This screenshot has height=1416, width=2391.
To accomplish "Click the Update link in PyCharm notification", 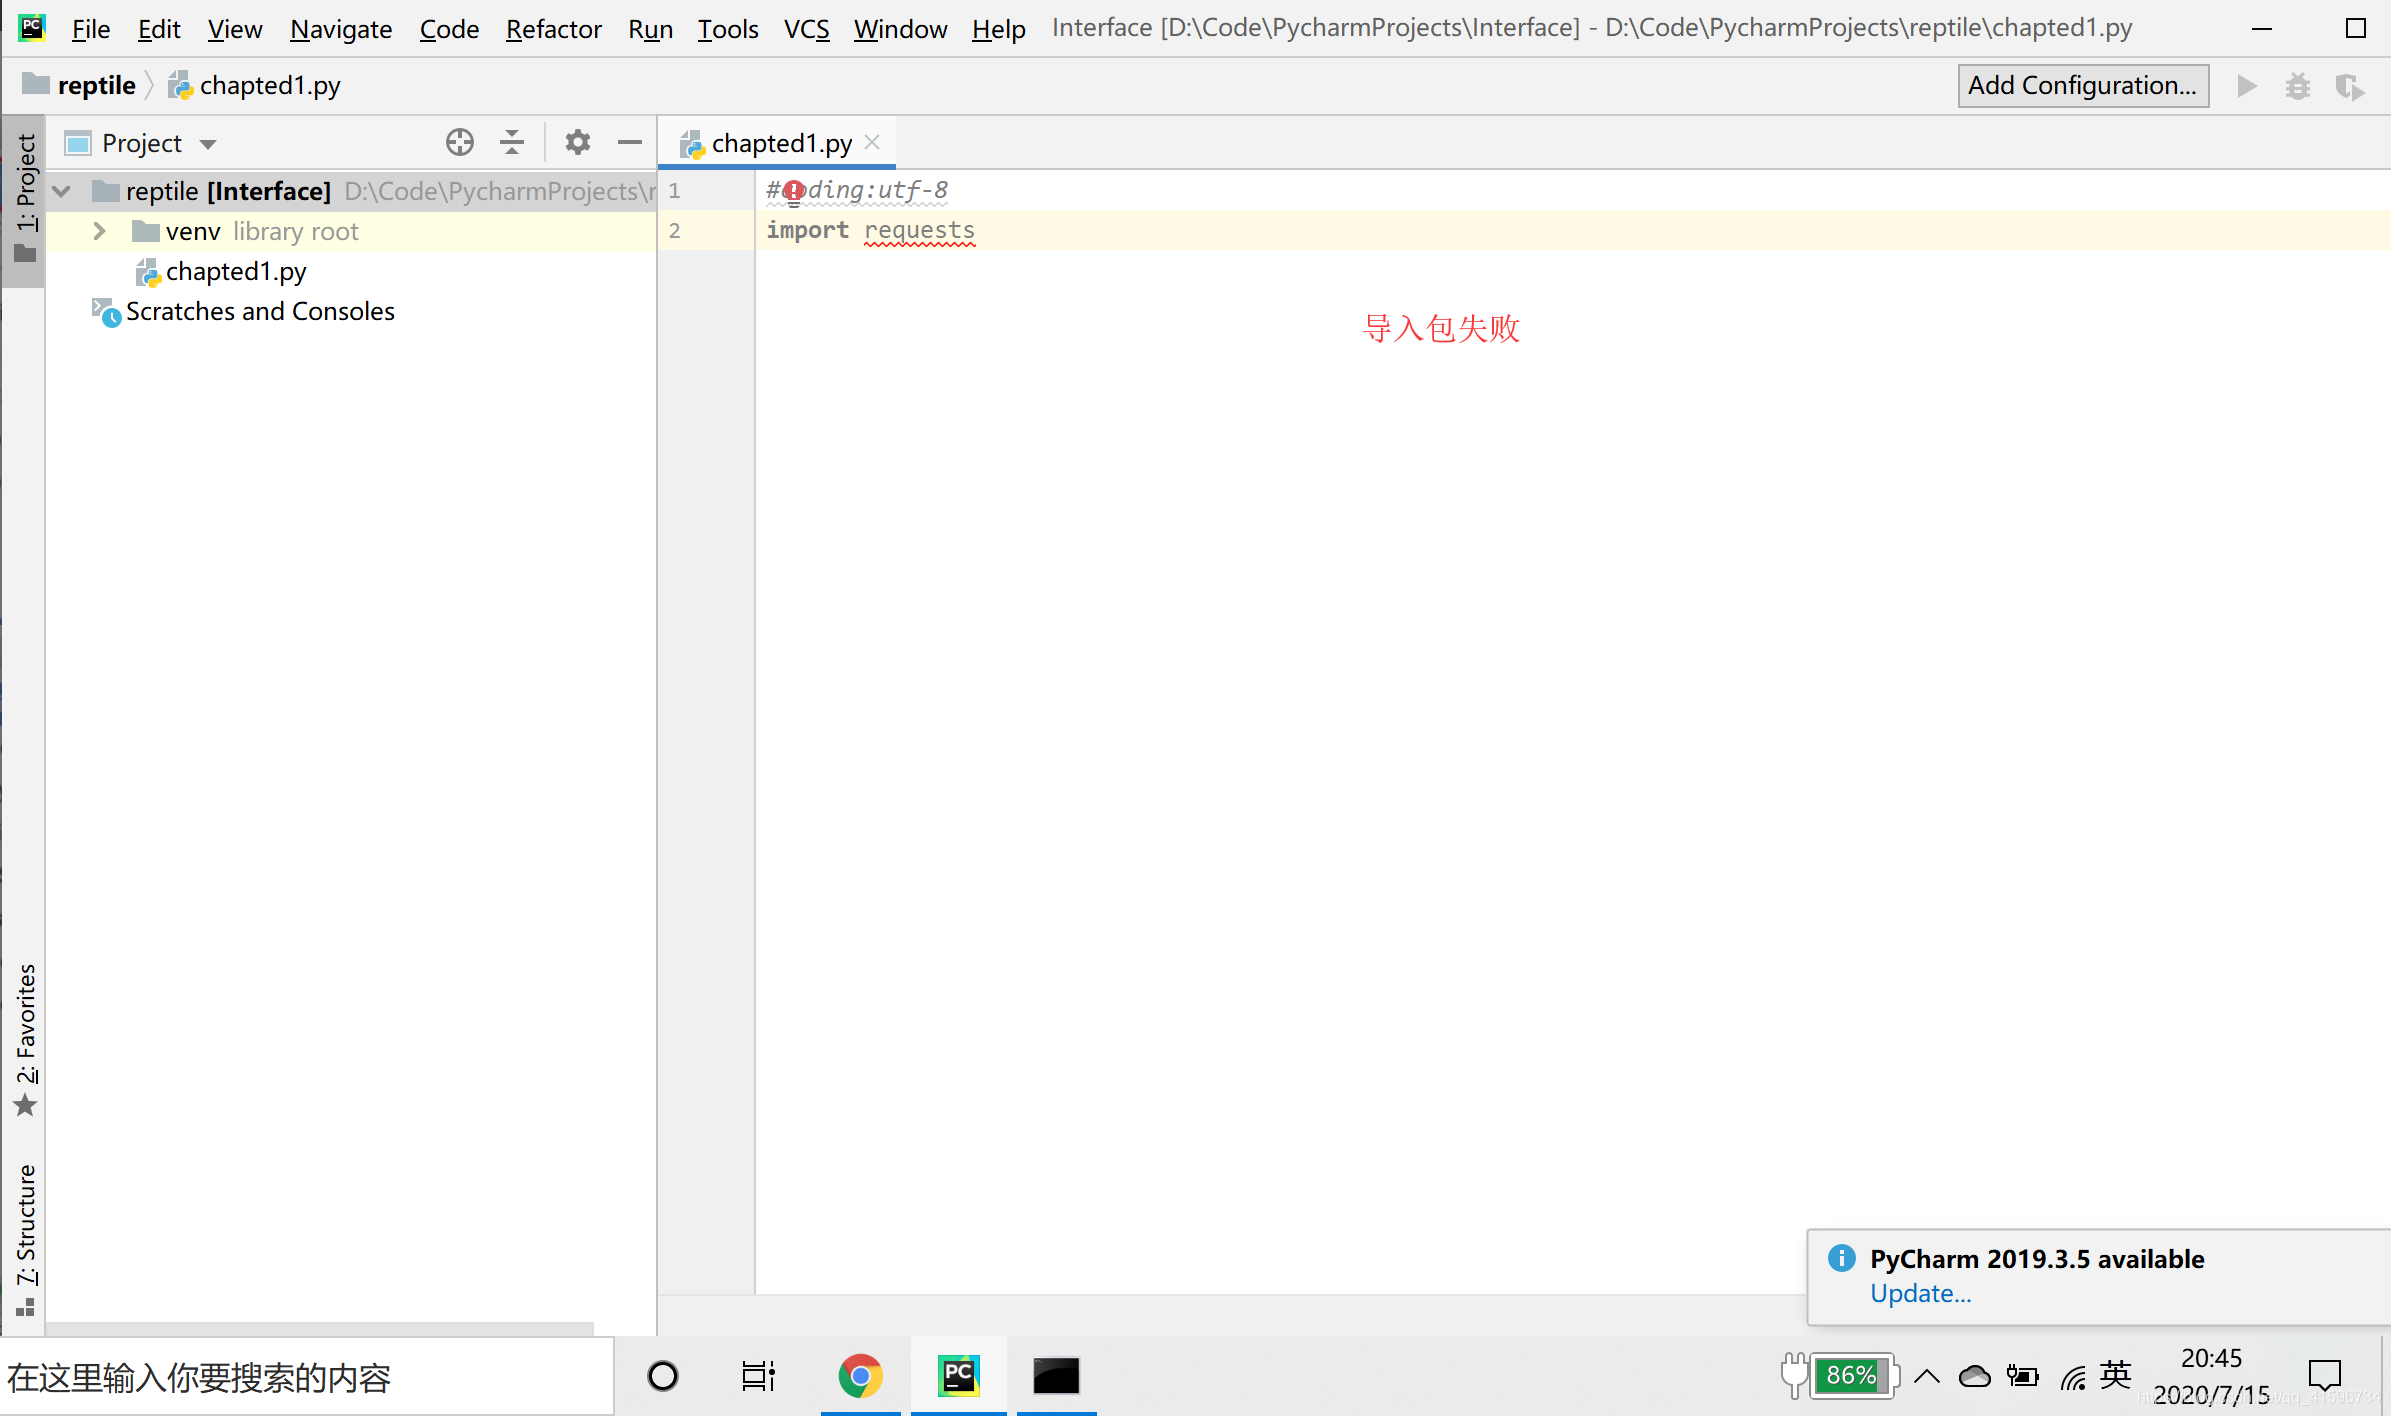I will coord(1920,1293).
